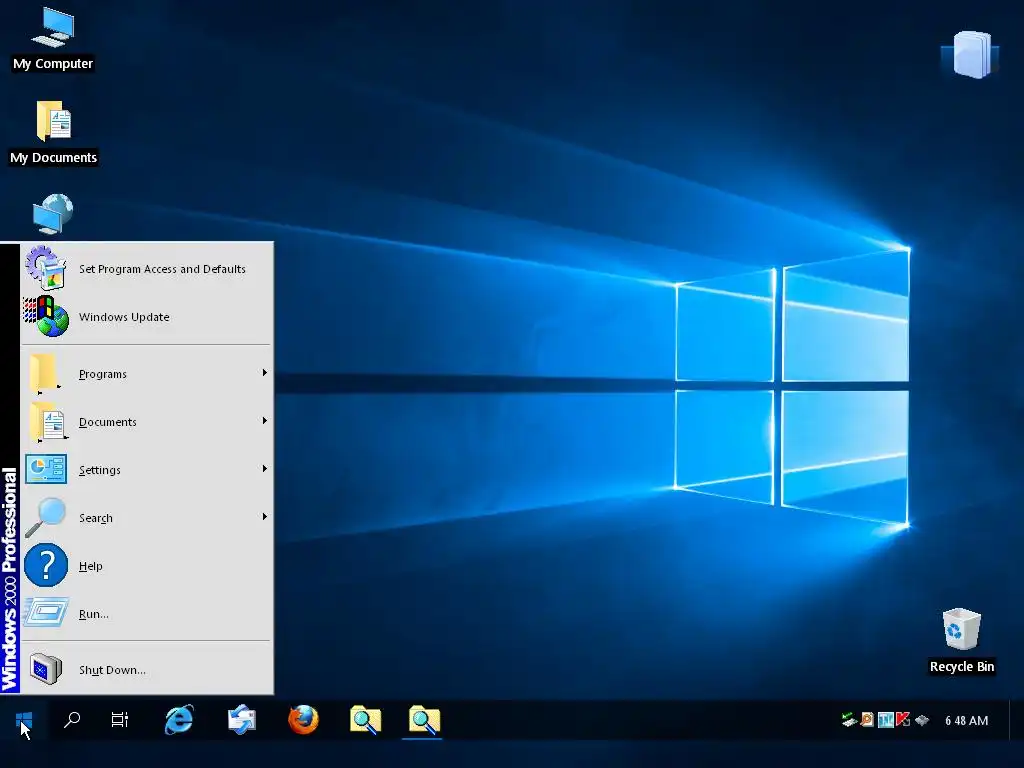Image resolution: width=1024 pixels, height=768 pixels.
Task: Choose Set Program Access and Defaults
Action: (x=148, y=269)
